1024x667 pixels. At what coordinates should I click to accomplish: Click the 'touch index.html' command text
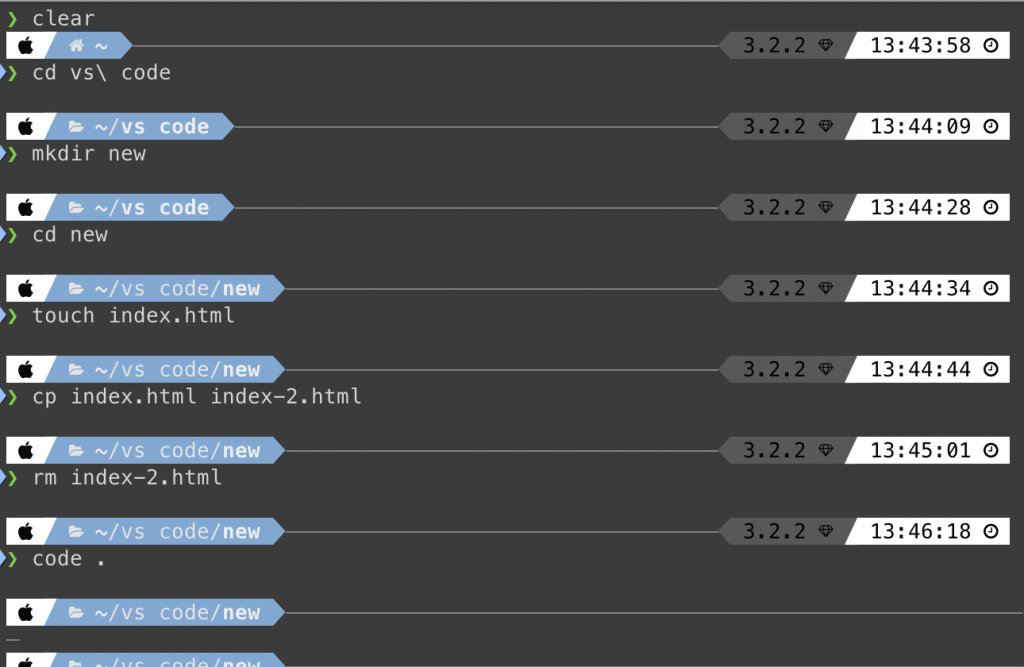point(133,316)
